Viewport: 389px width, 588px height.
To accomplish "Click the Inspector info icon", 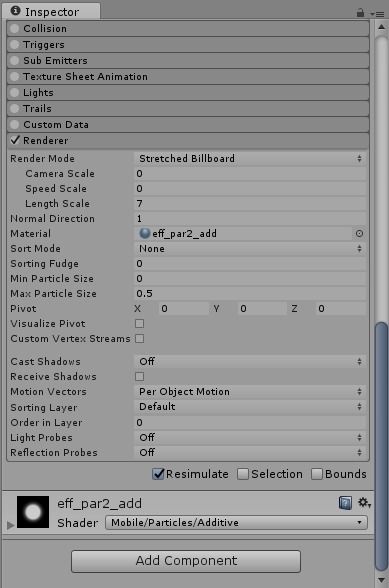I will [x=15, y=11].
